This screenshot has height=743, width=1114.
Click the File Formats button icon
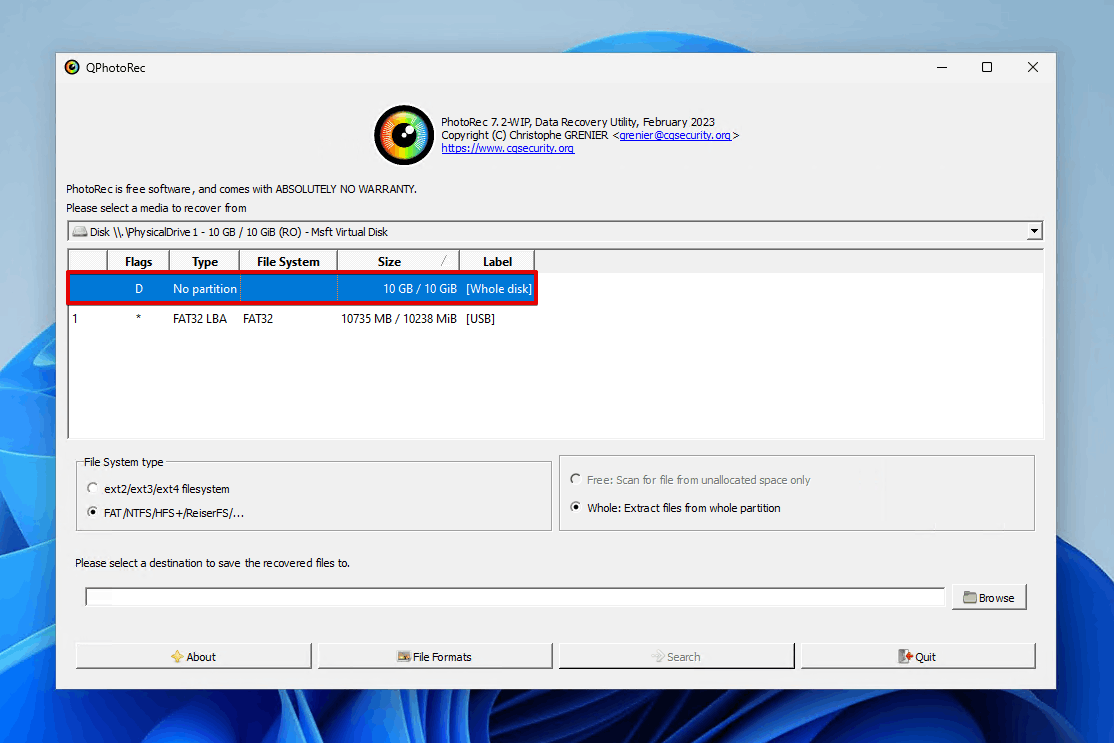[403, 657]
